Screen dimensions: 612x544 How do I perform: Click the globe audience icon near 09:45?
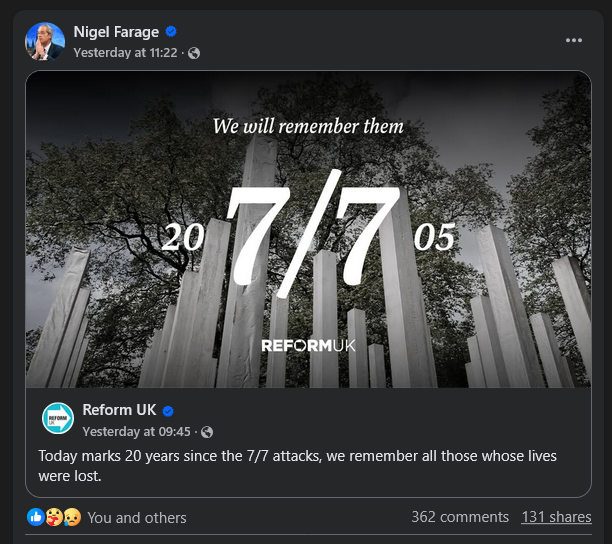pos(207,431)
